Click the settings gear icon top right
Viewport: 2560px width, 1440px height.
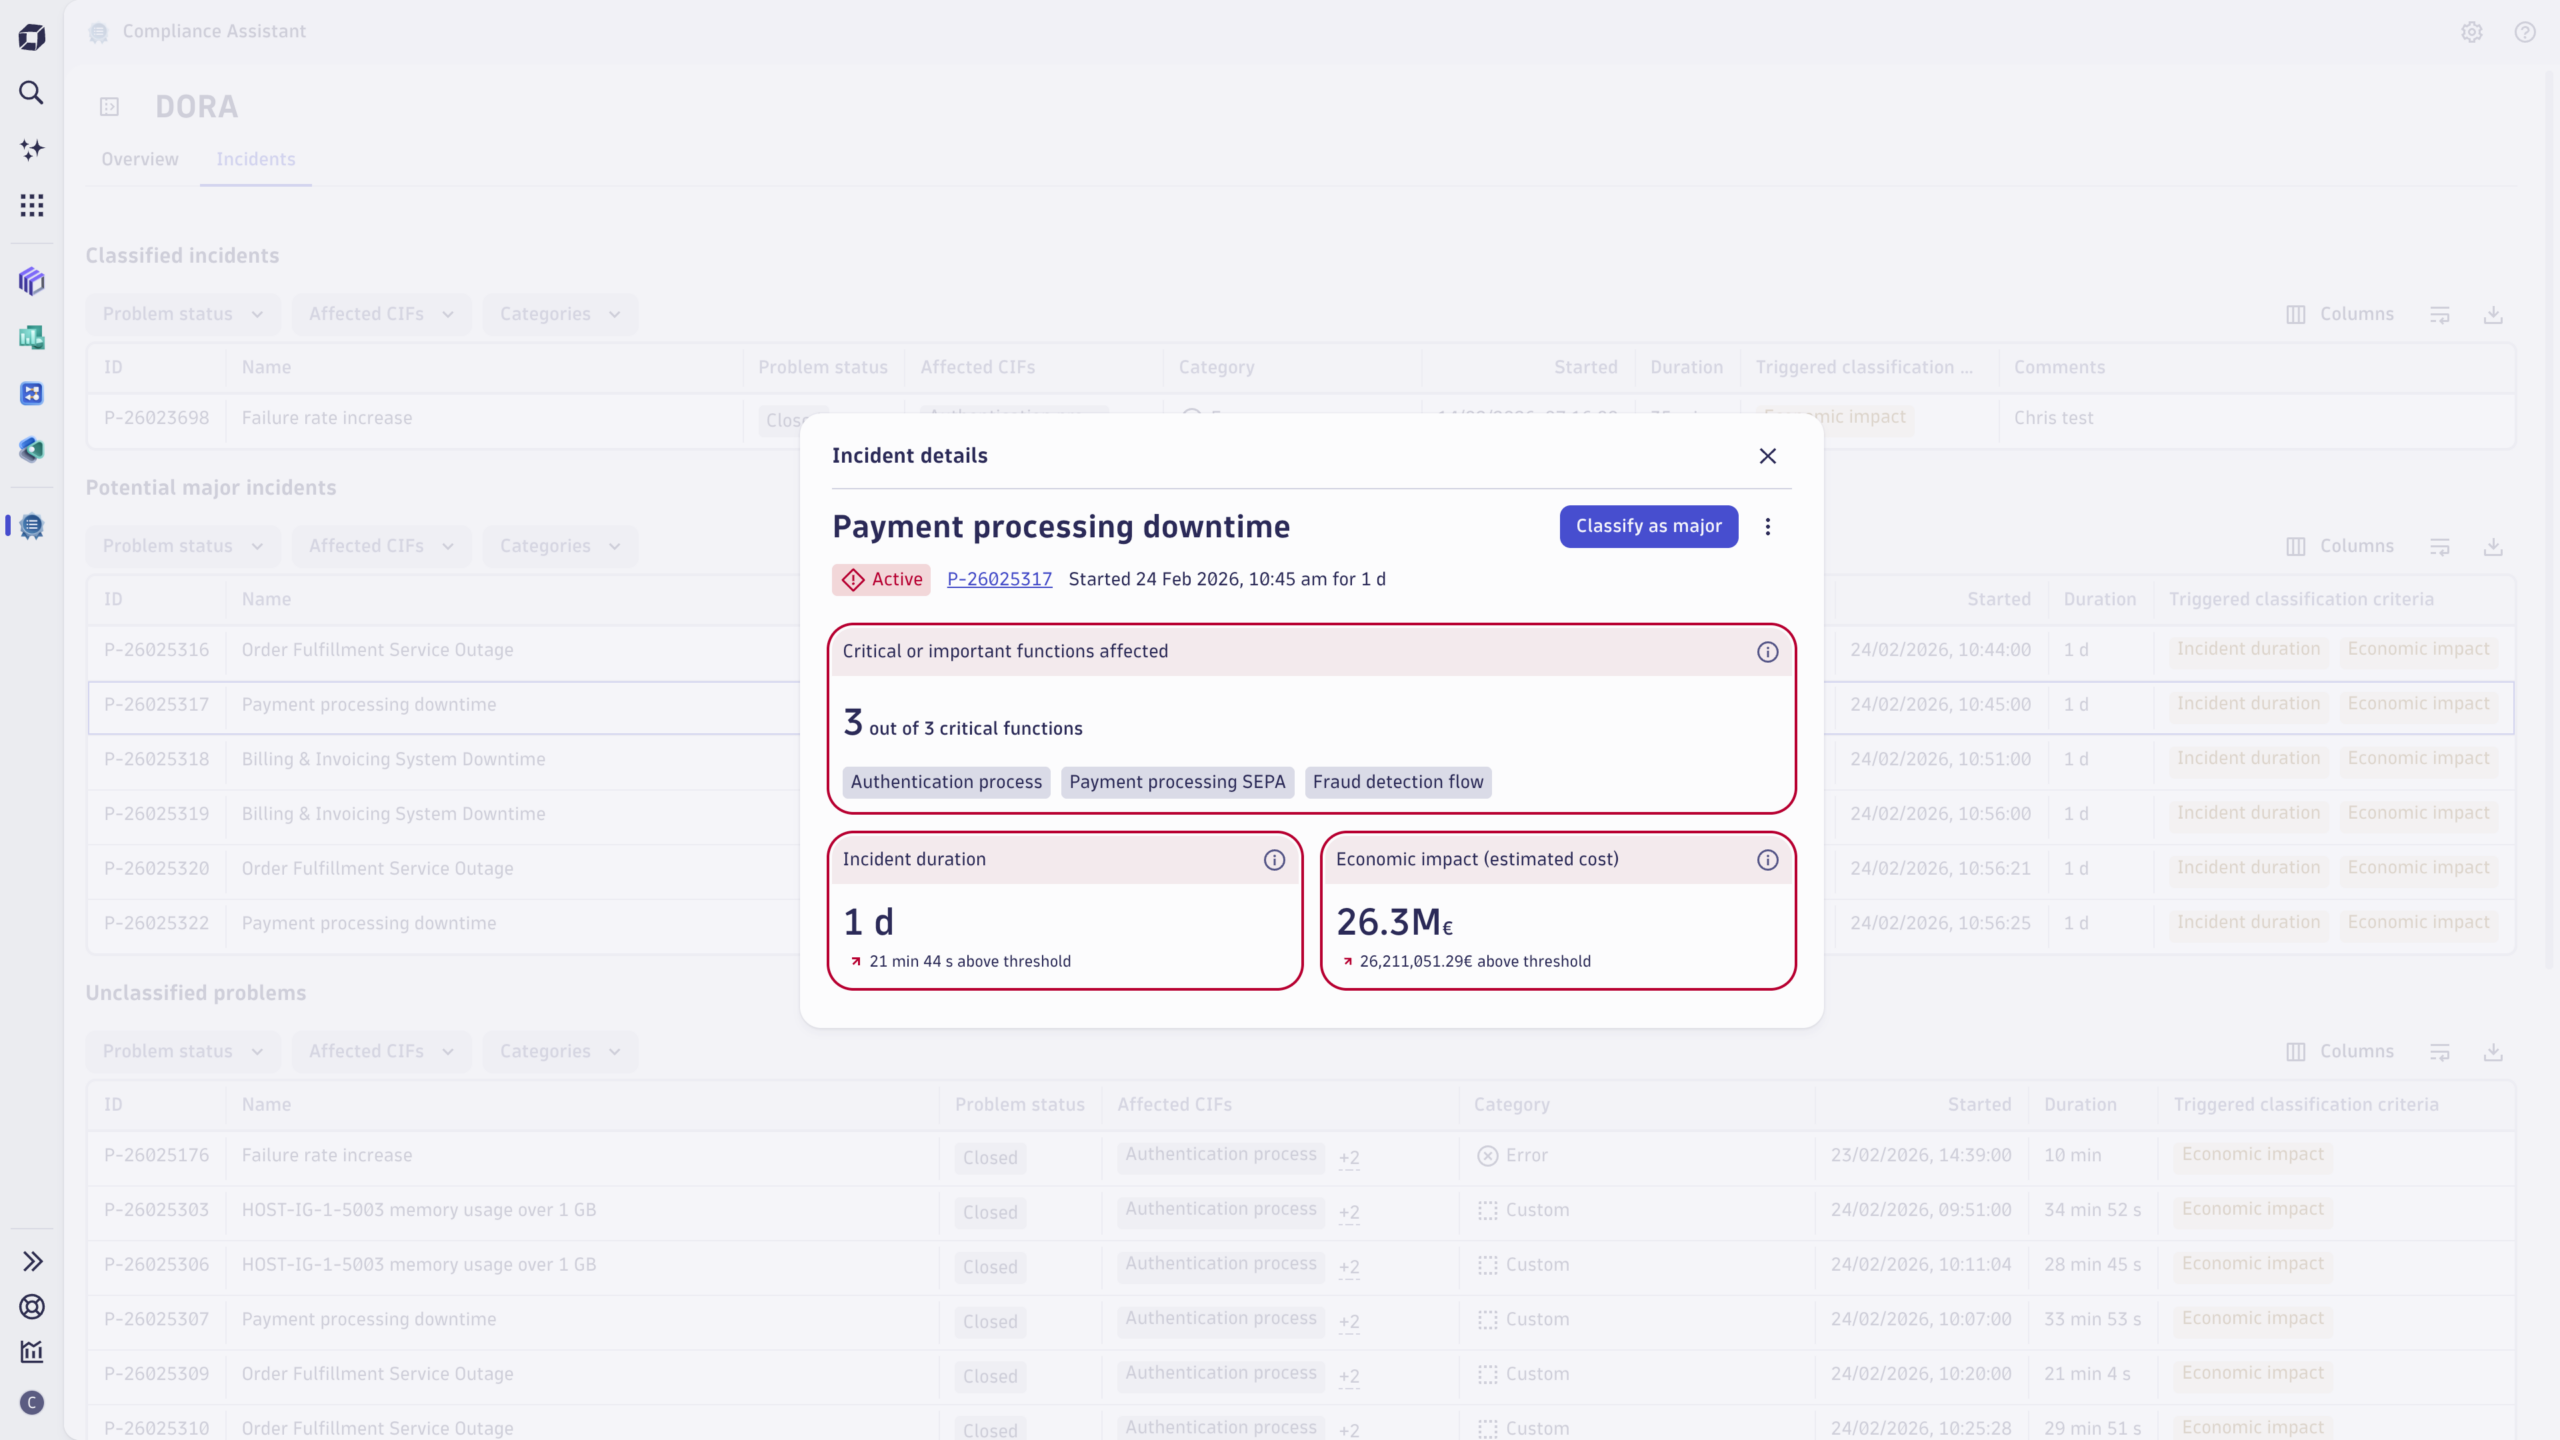tap(2471, 32)
